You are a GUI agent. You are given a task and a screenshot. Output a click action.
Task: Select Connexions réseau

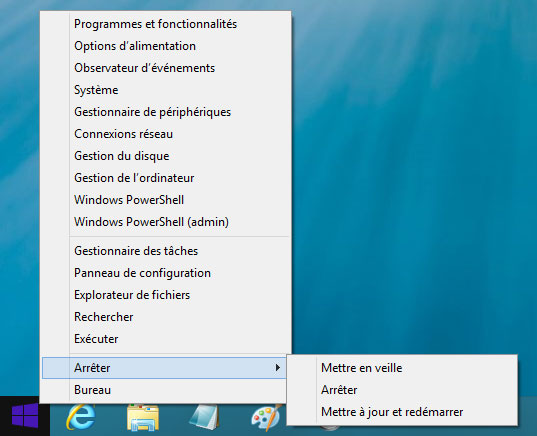click(x=166, y=134)
